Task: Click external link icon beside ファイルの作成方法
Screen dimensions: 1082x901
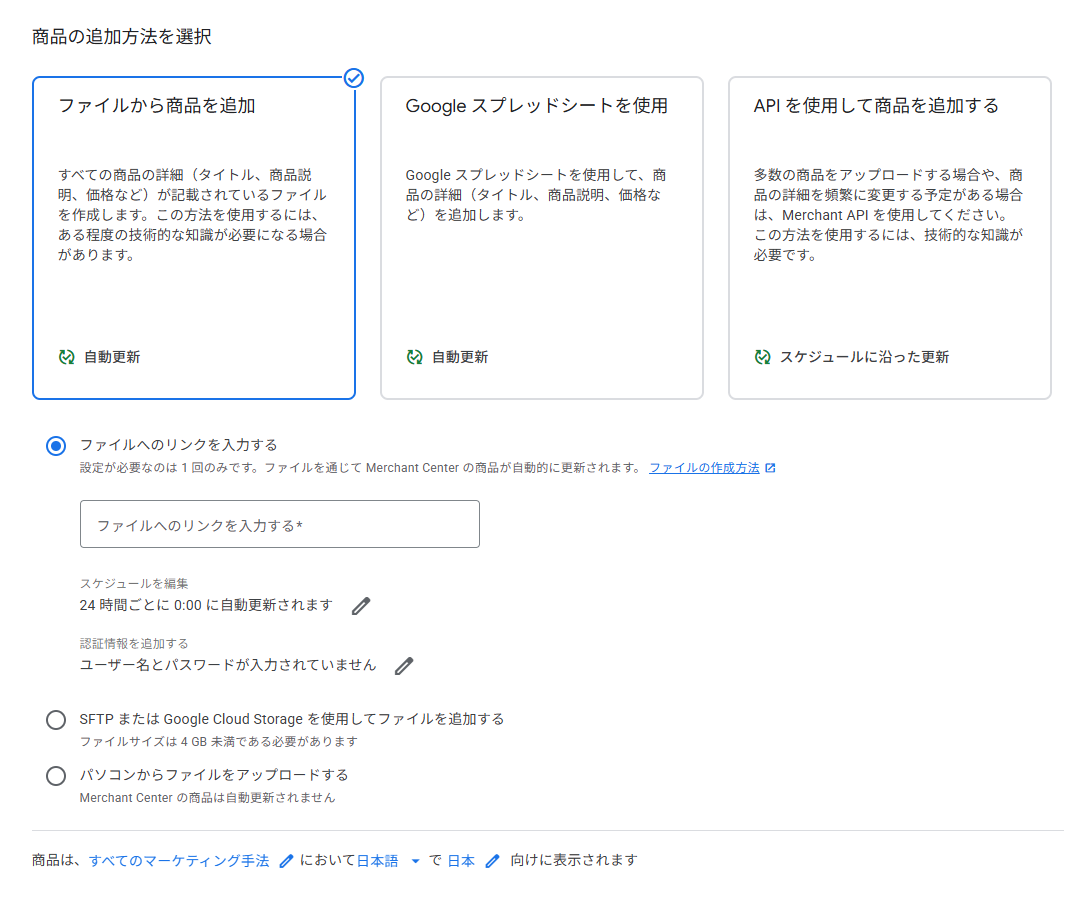Action: point(770,468)
